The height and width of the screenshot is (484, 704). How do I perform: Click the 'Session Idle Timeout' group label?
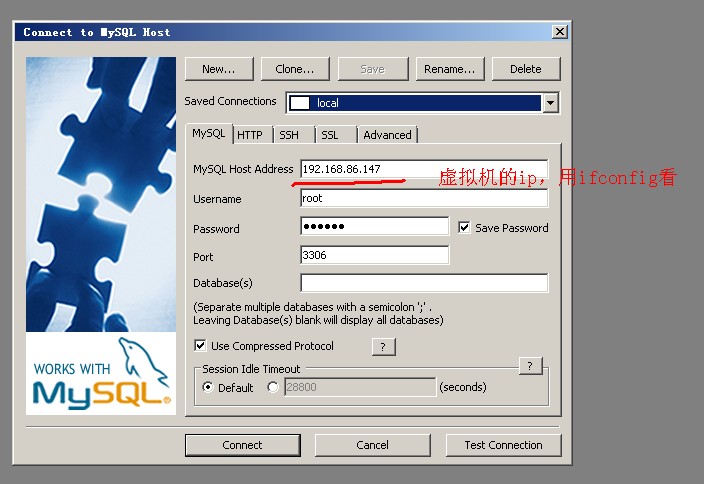[251, 369]
